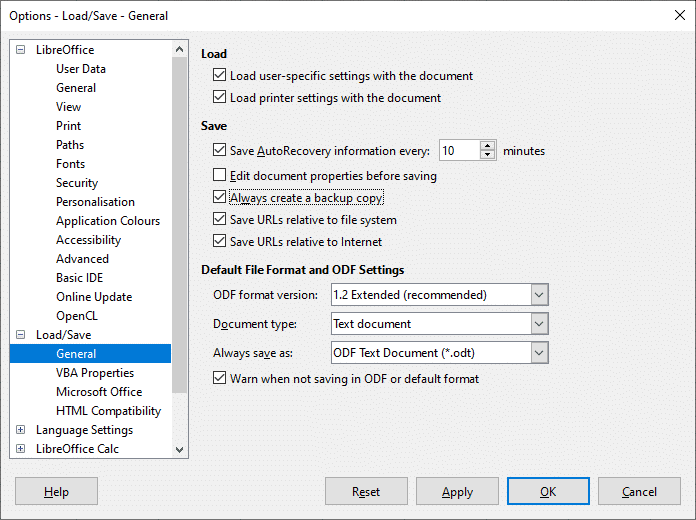Image resolution: width=696 pixels, height=520 pixels.
Task: Open the User Data options page
Action: (81, 69)
